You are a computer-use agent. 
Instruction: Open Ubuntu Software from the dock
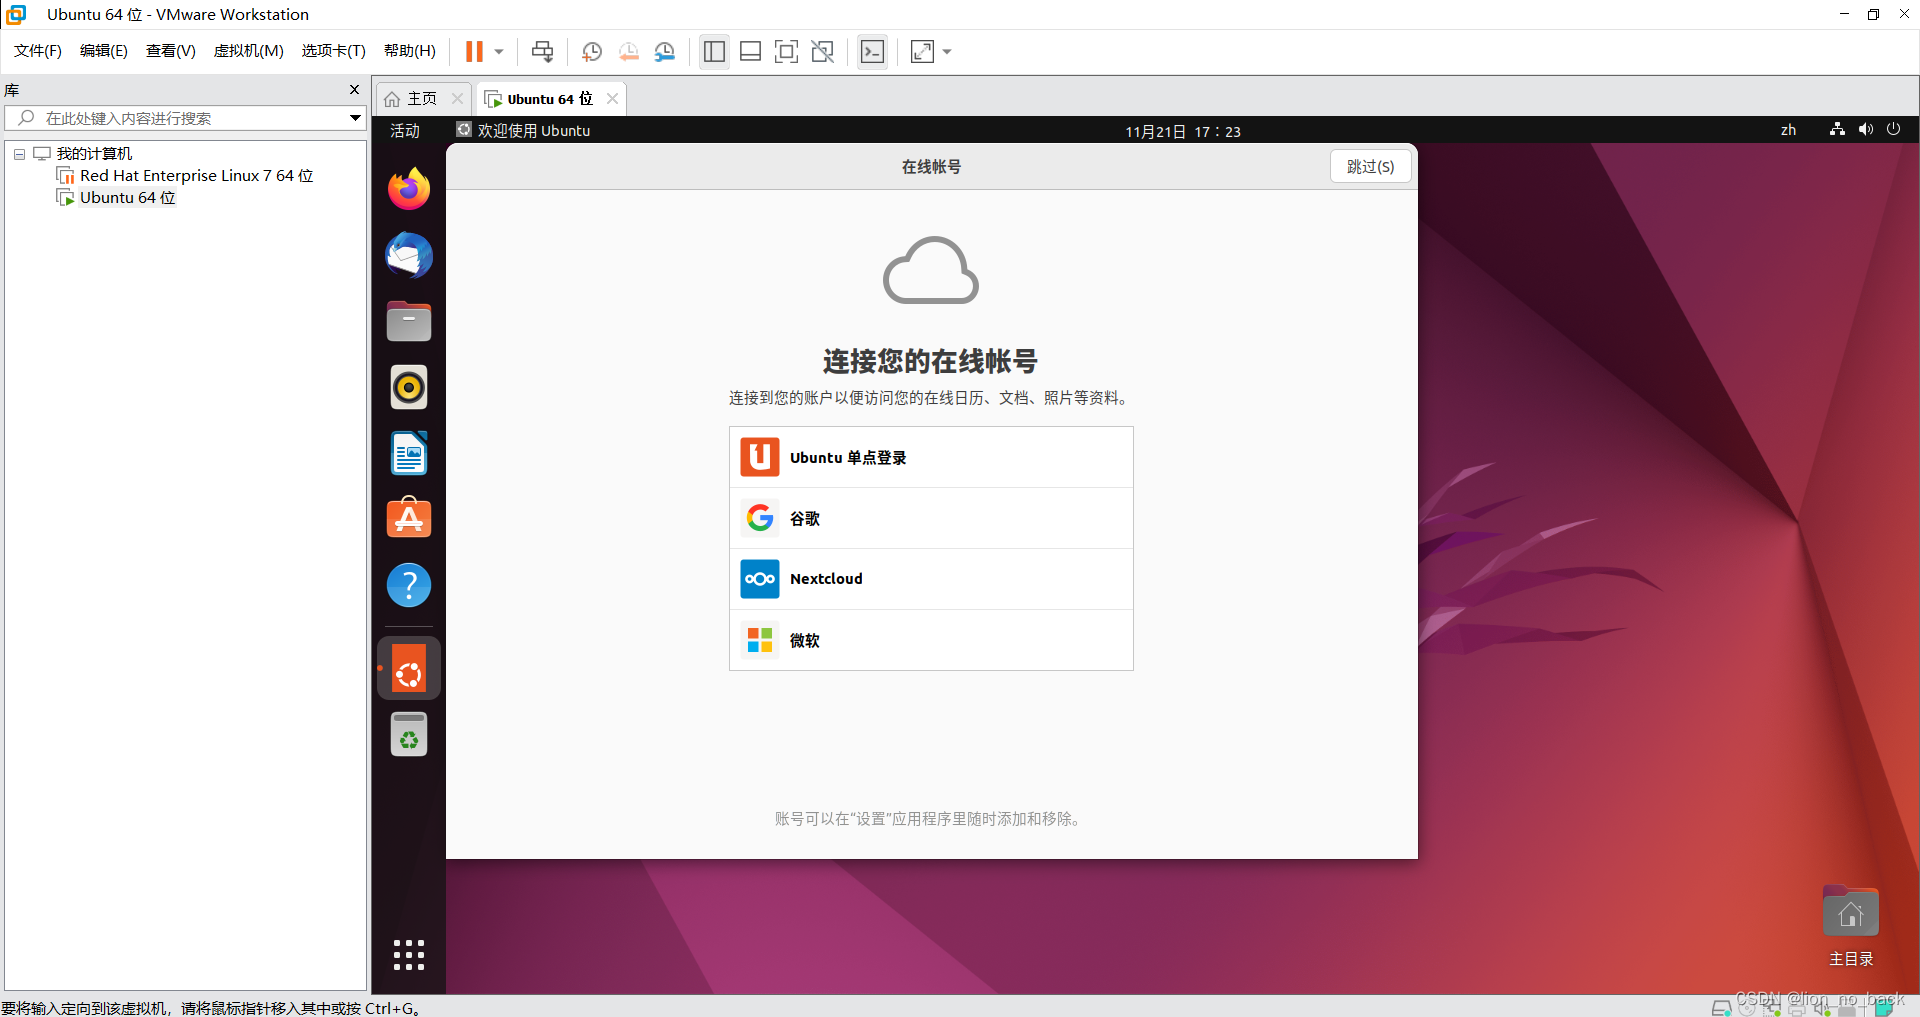[408, 518]
